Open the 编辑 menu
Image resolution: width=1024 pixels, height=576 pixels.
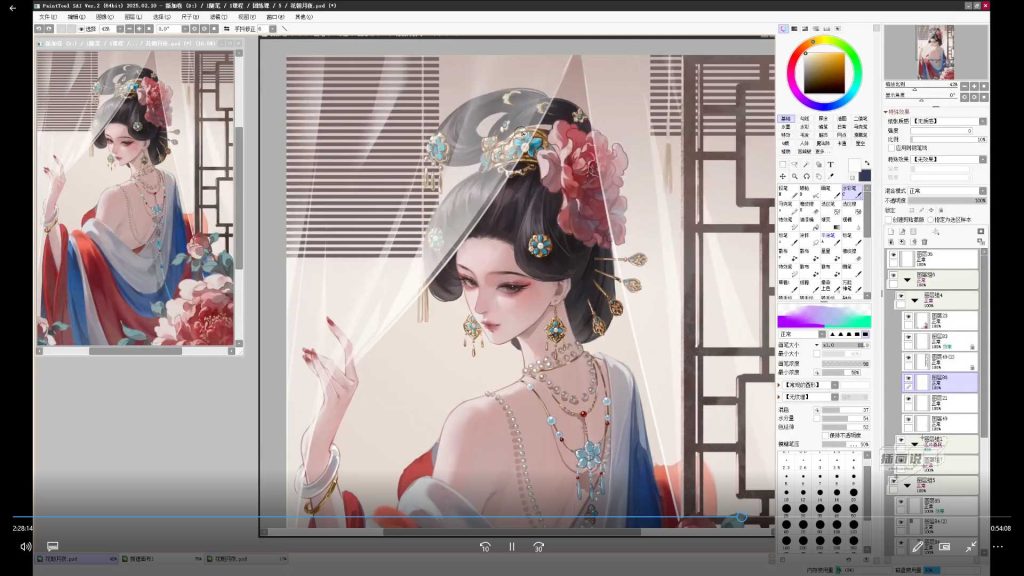[x=76, y=17]
